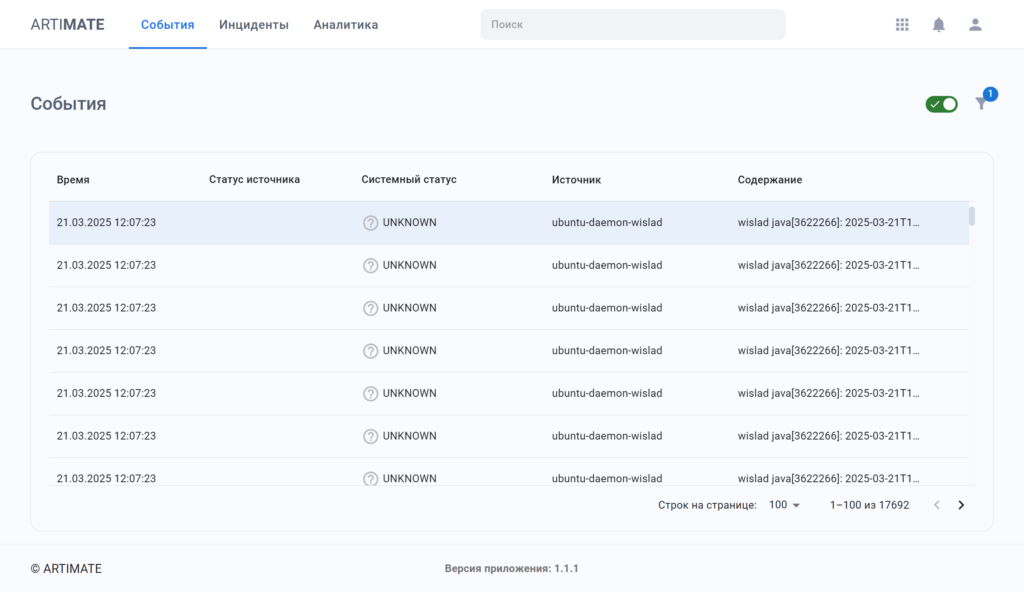Click the Системный статус column header
The height and width of the screenshot is (592, 1024).
point(408,180)
